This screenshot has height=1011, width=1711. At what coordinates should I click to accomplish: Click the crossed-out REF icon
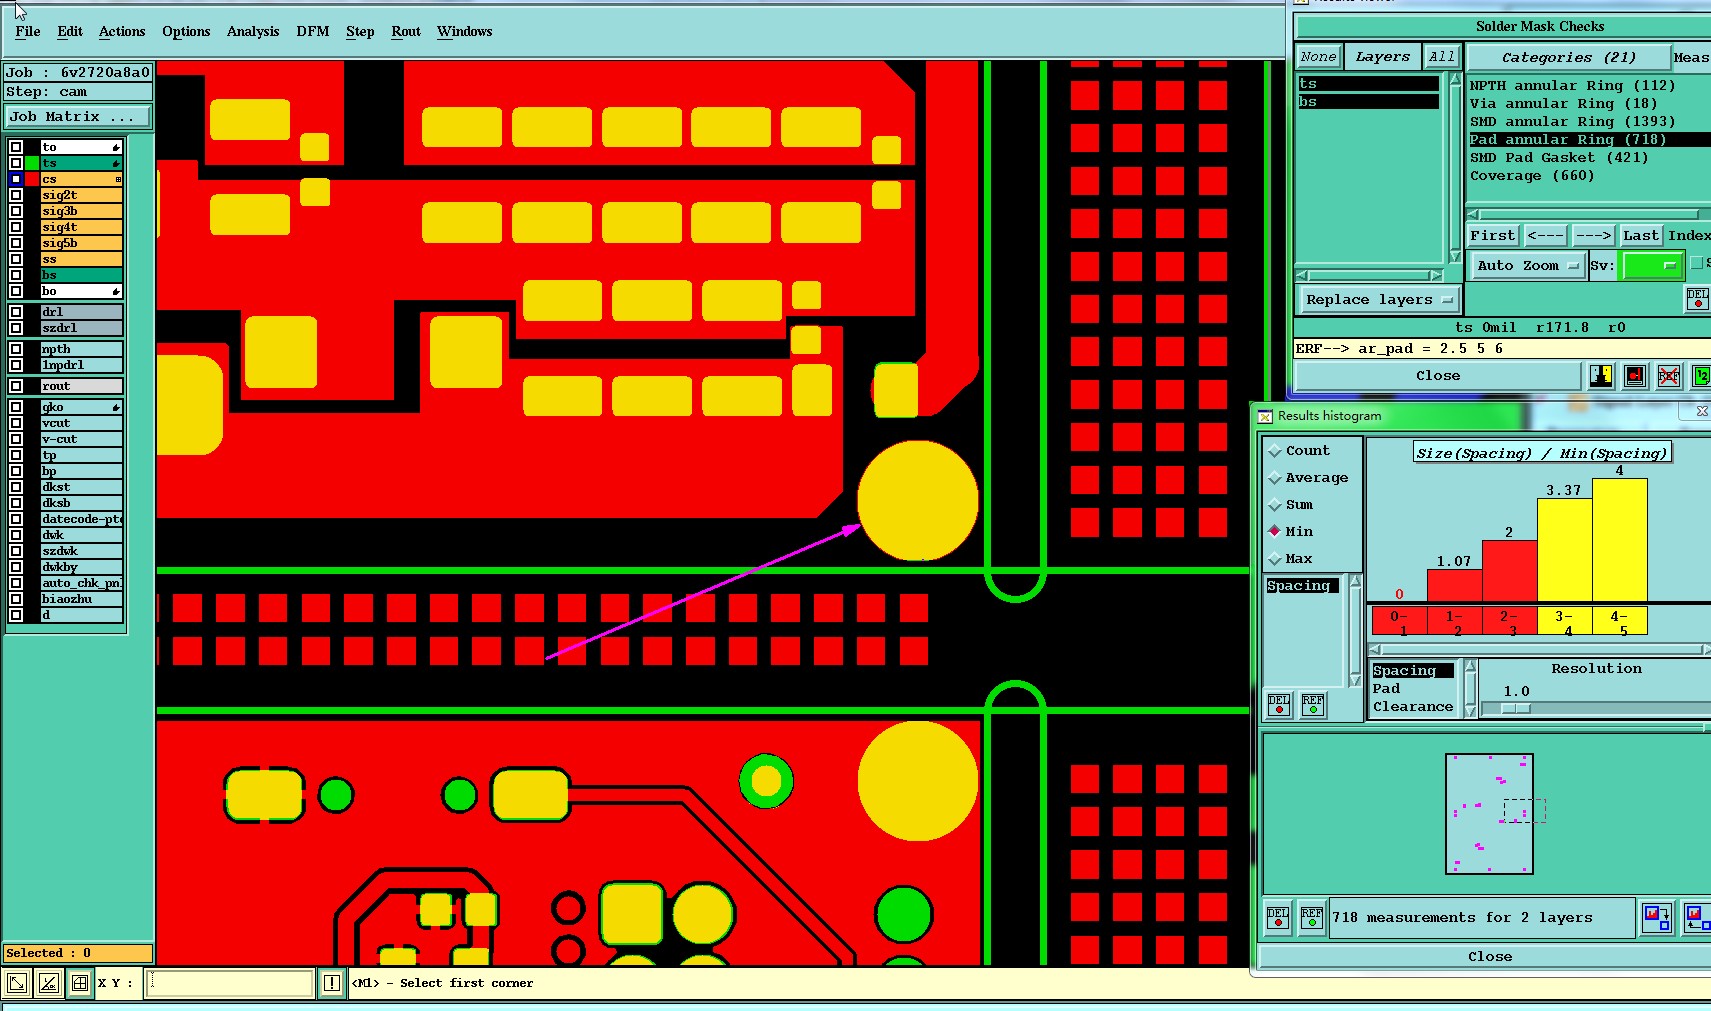coord(1669,376)
